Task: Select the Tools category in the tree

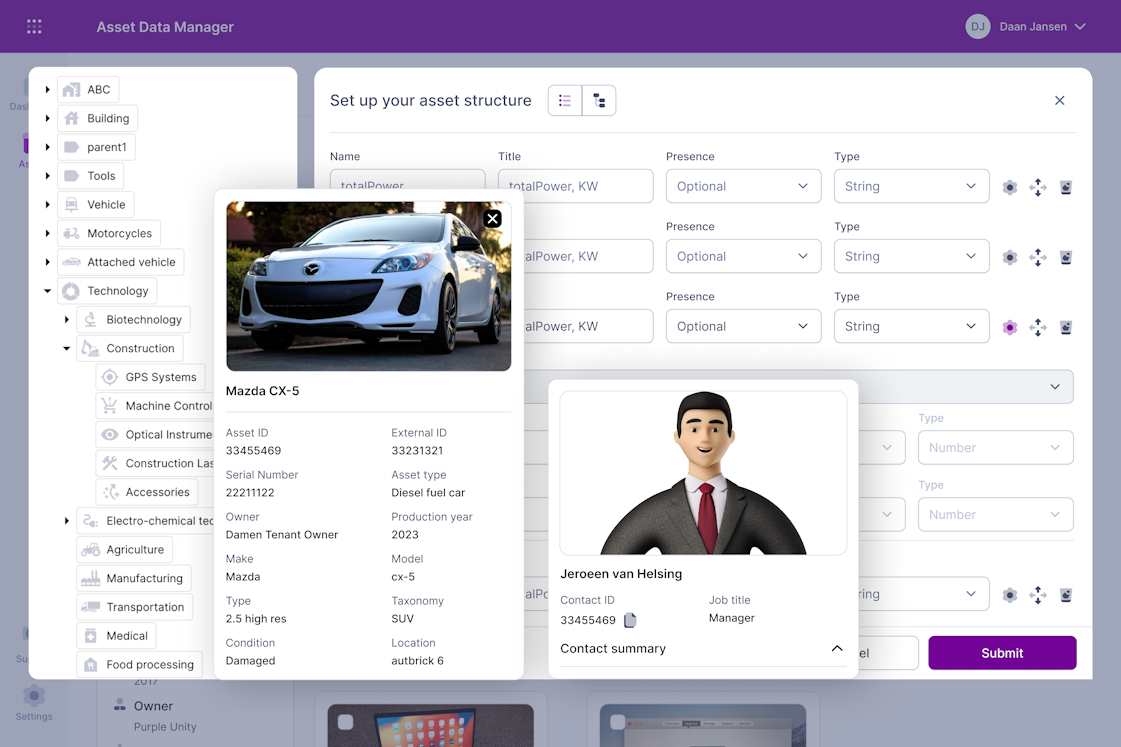Action: pos(90,176)
